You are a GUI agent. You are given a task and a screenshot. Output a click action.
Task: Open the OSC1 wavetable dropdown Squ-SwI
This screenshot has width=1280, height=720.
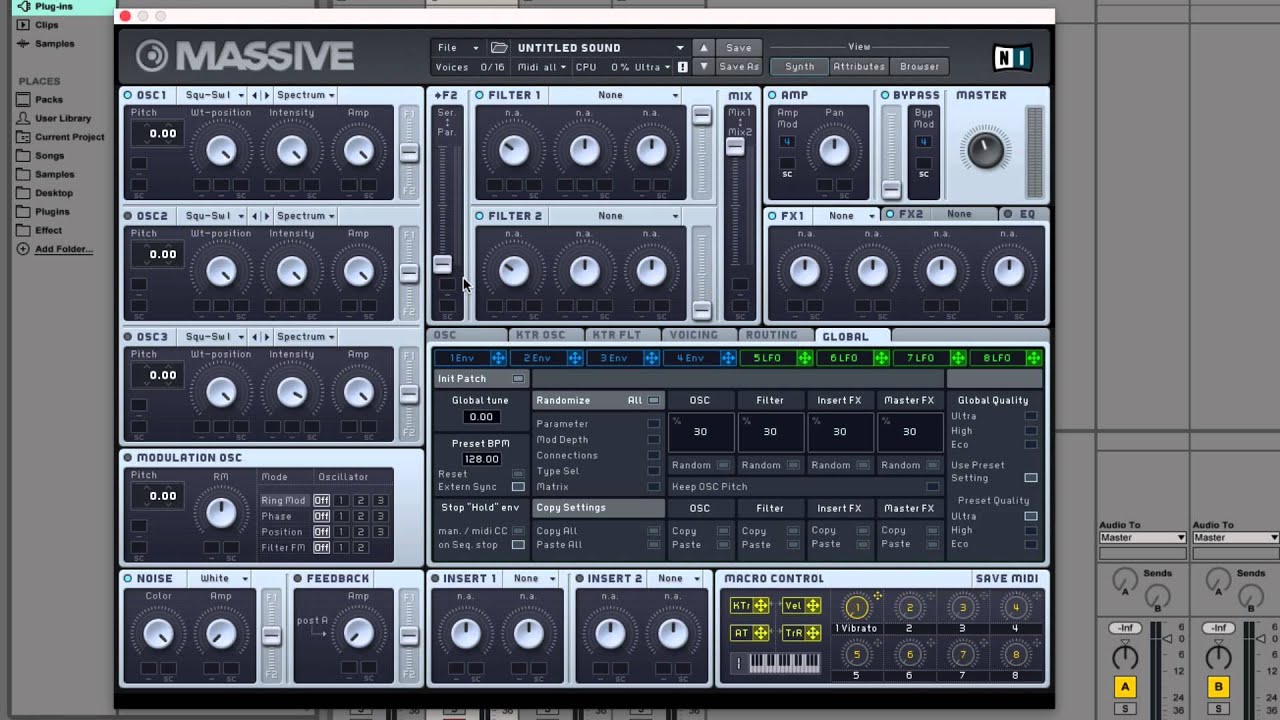213,95
